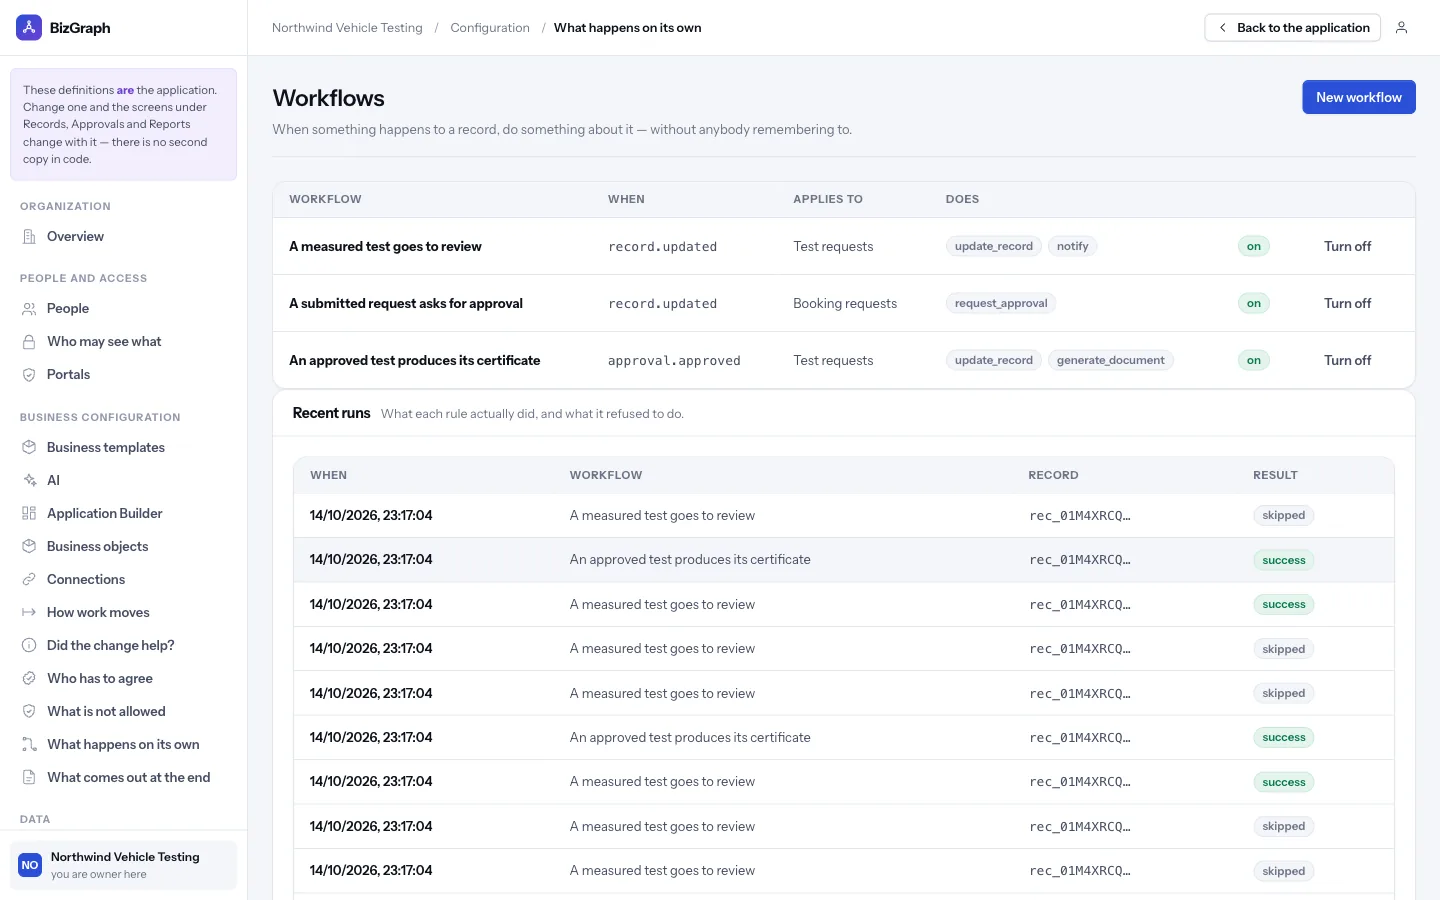Click the notify action tag

click(x=1072, y=246)
